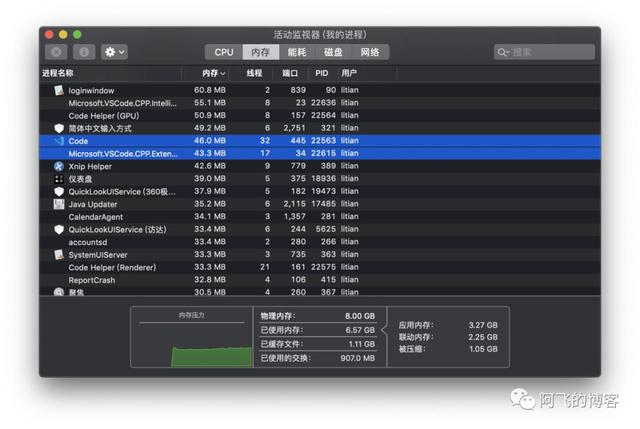Select Java Updater process name
The width and height of the screenshot is (640, 429).
point(93,204)
